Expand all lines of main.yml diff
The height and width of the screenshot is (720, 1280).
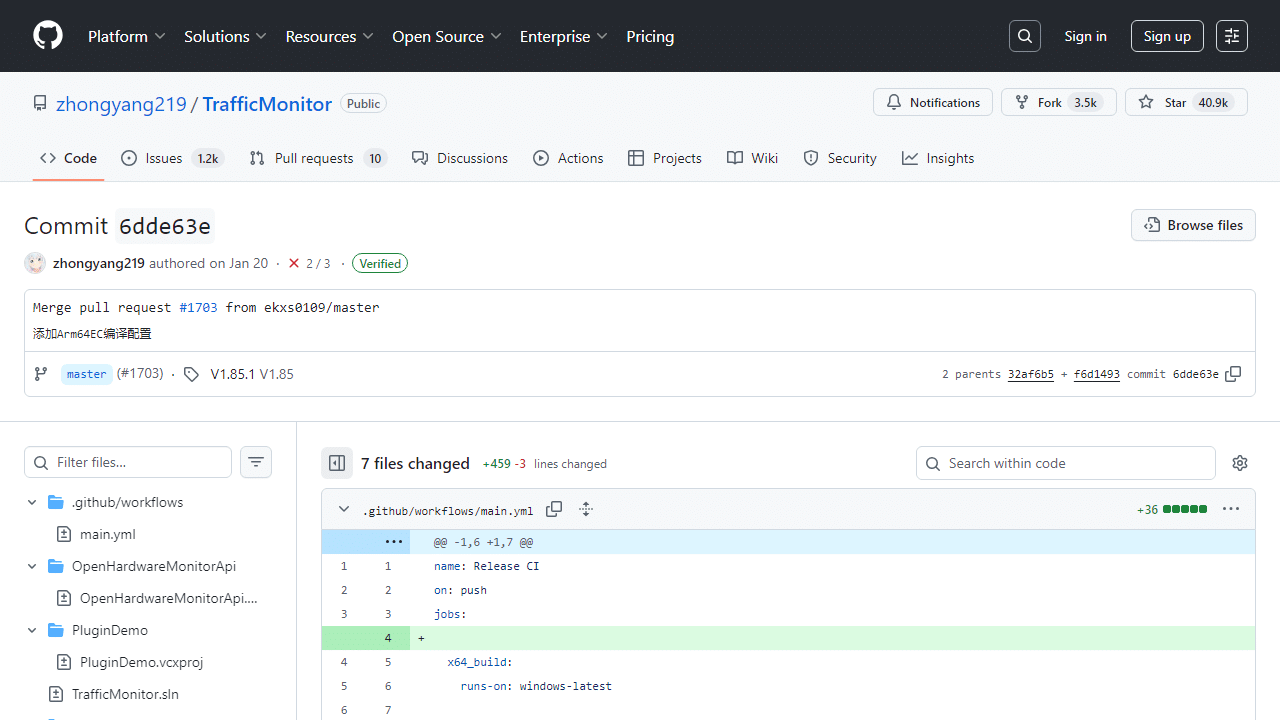586,509
